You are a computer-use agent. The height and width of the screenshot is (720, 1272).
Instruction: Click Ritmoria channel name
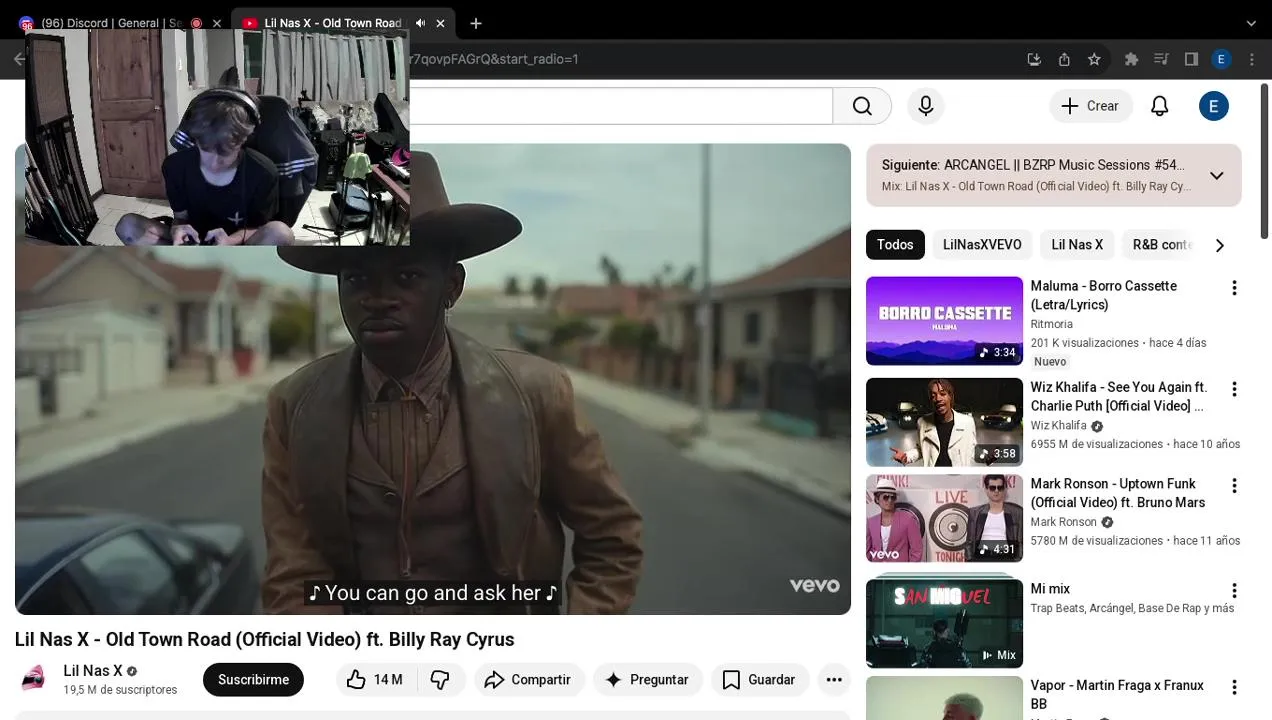(x=1051, y=324)
